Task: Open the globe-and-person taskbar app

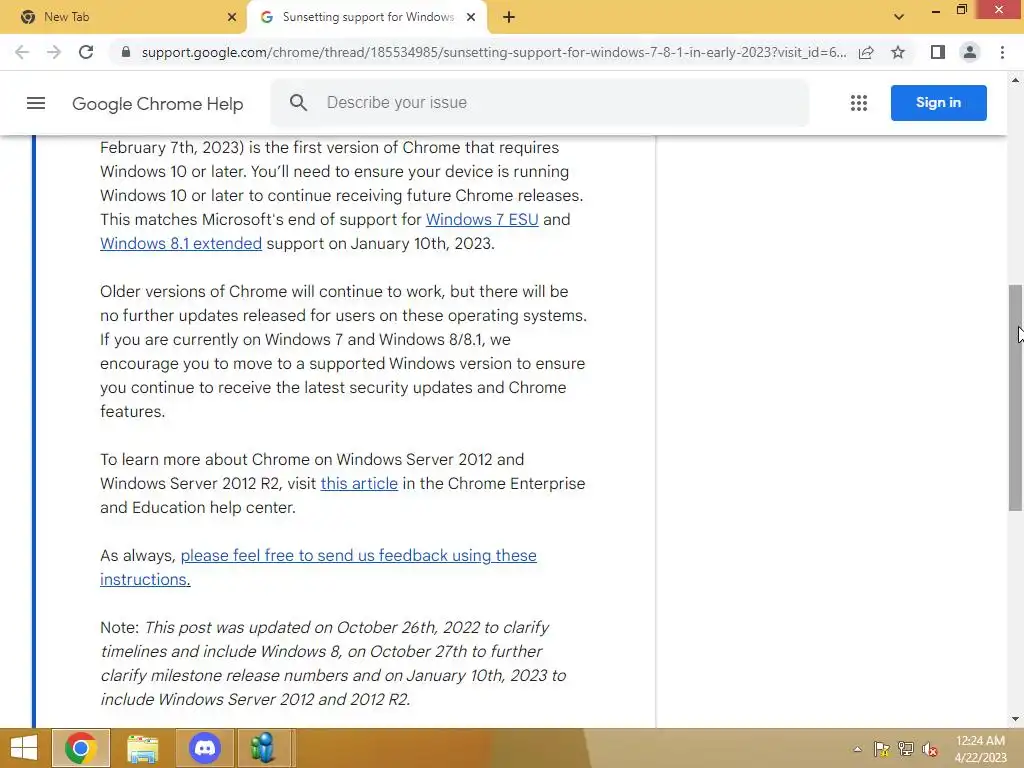Action: (263, 748)
